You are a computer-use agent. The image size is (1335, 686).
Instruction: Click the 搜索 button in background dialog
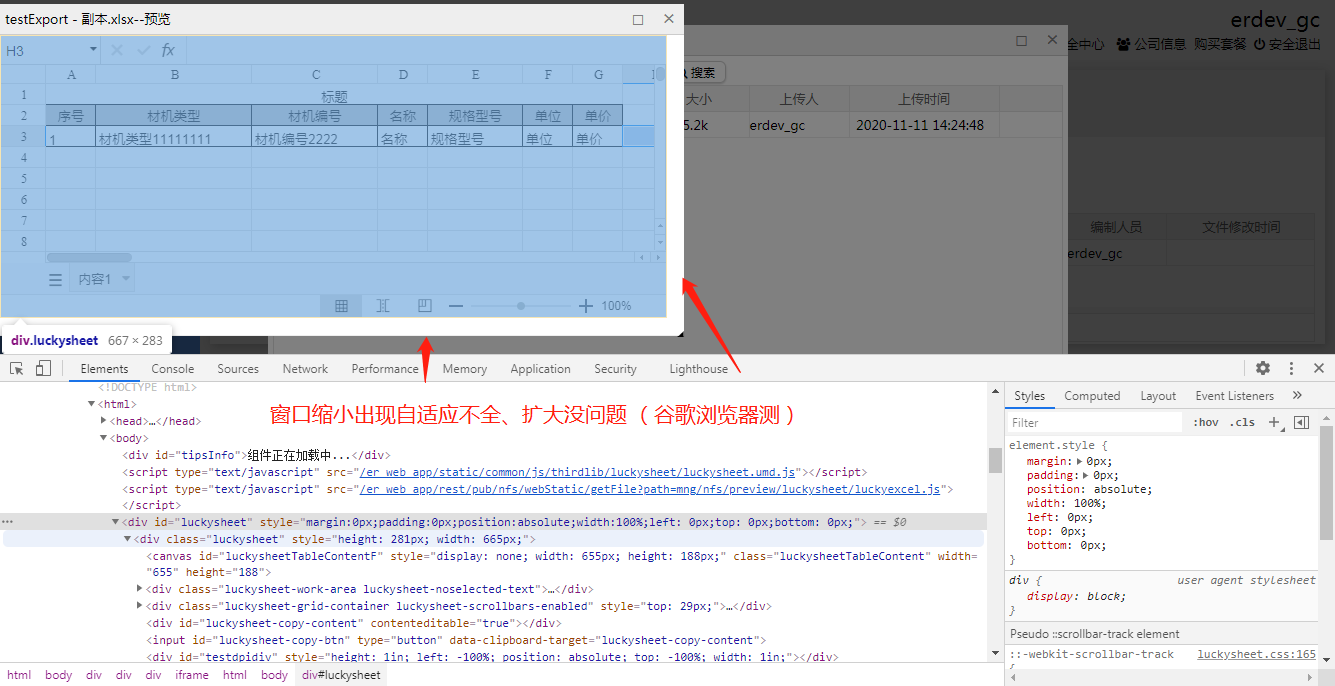coord(704,73)
